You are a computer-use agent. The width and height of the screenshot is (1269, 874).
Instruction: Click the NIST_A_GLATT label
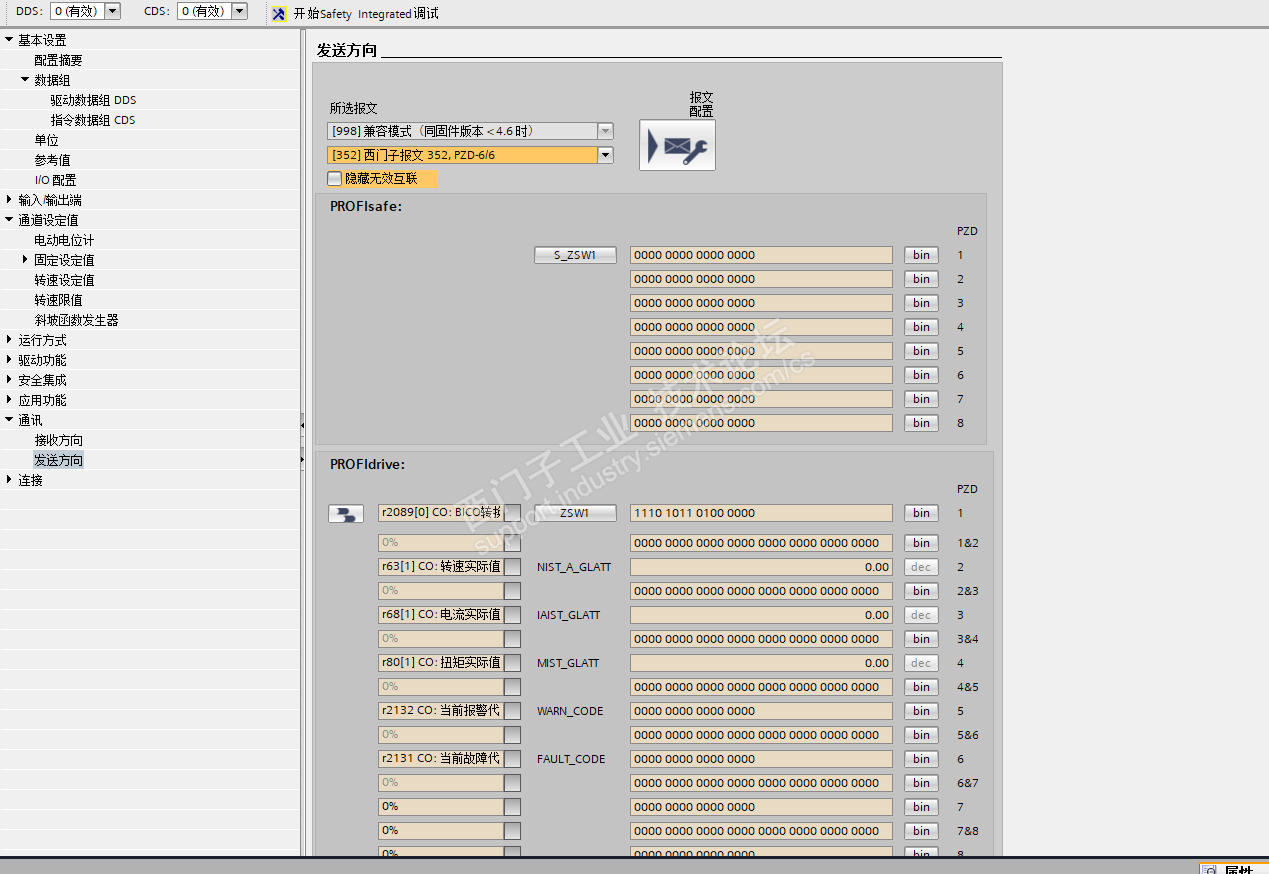(x=574, y=567)
